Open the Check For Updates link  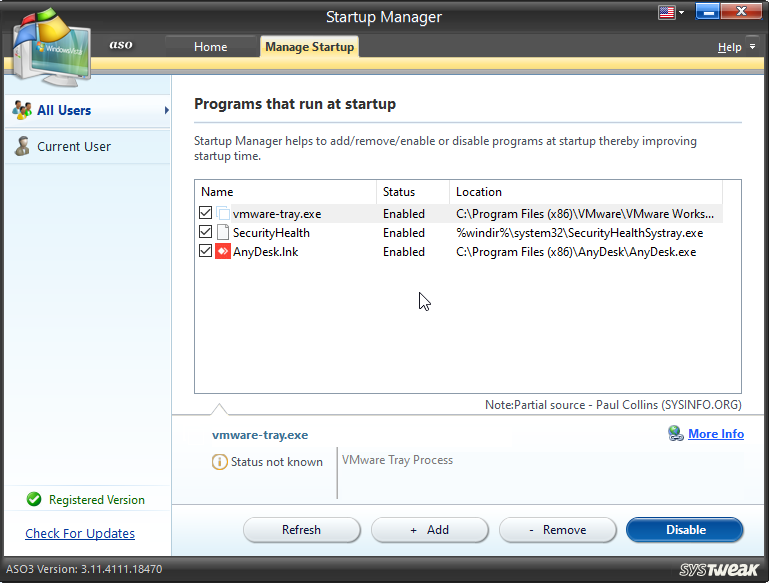click(x=80, y=534)
